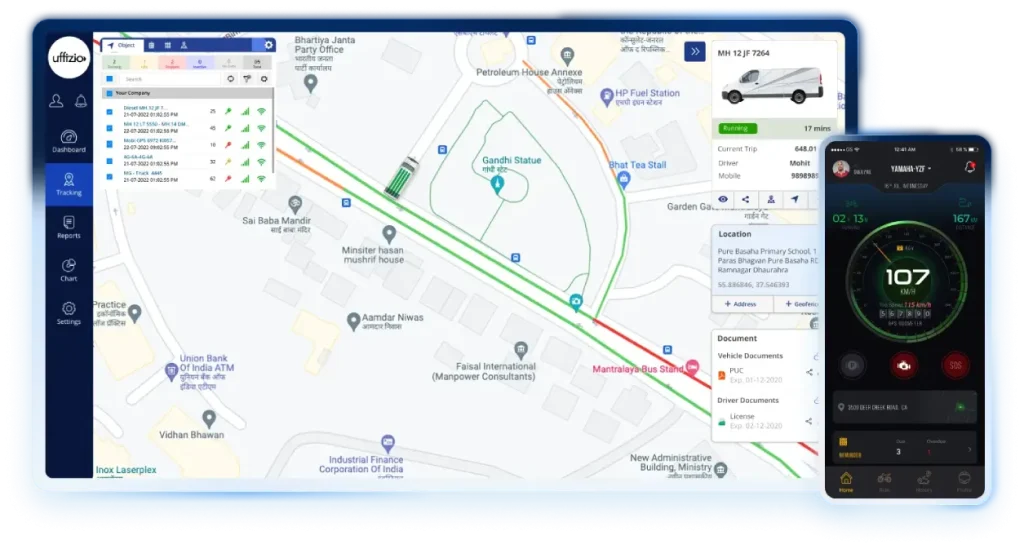
Task: Toggle the Your Company group checkbox
Action: 109,94
